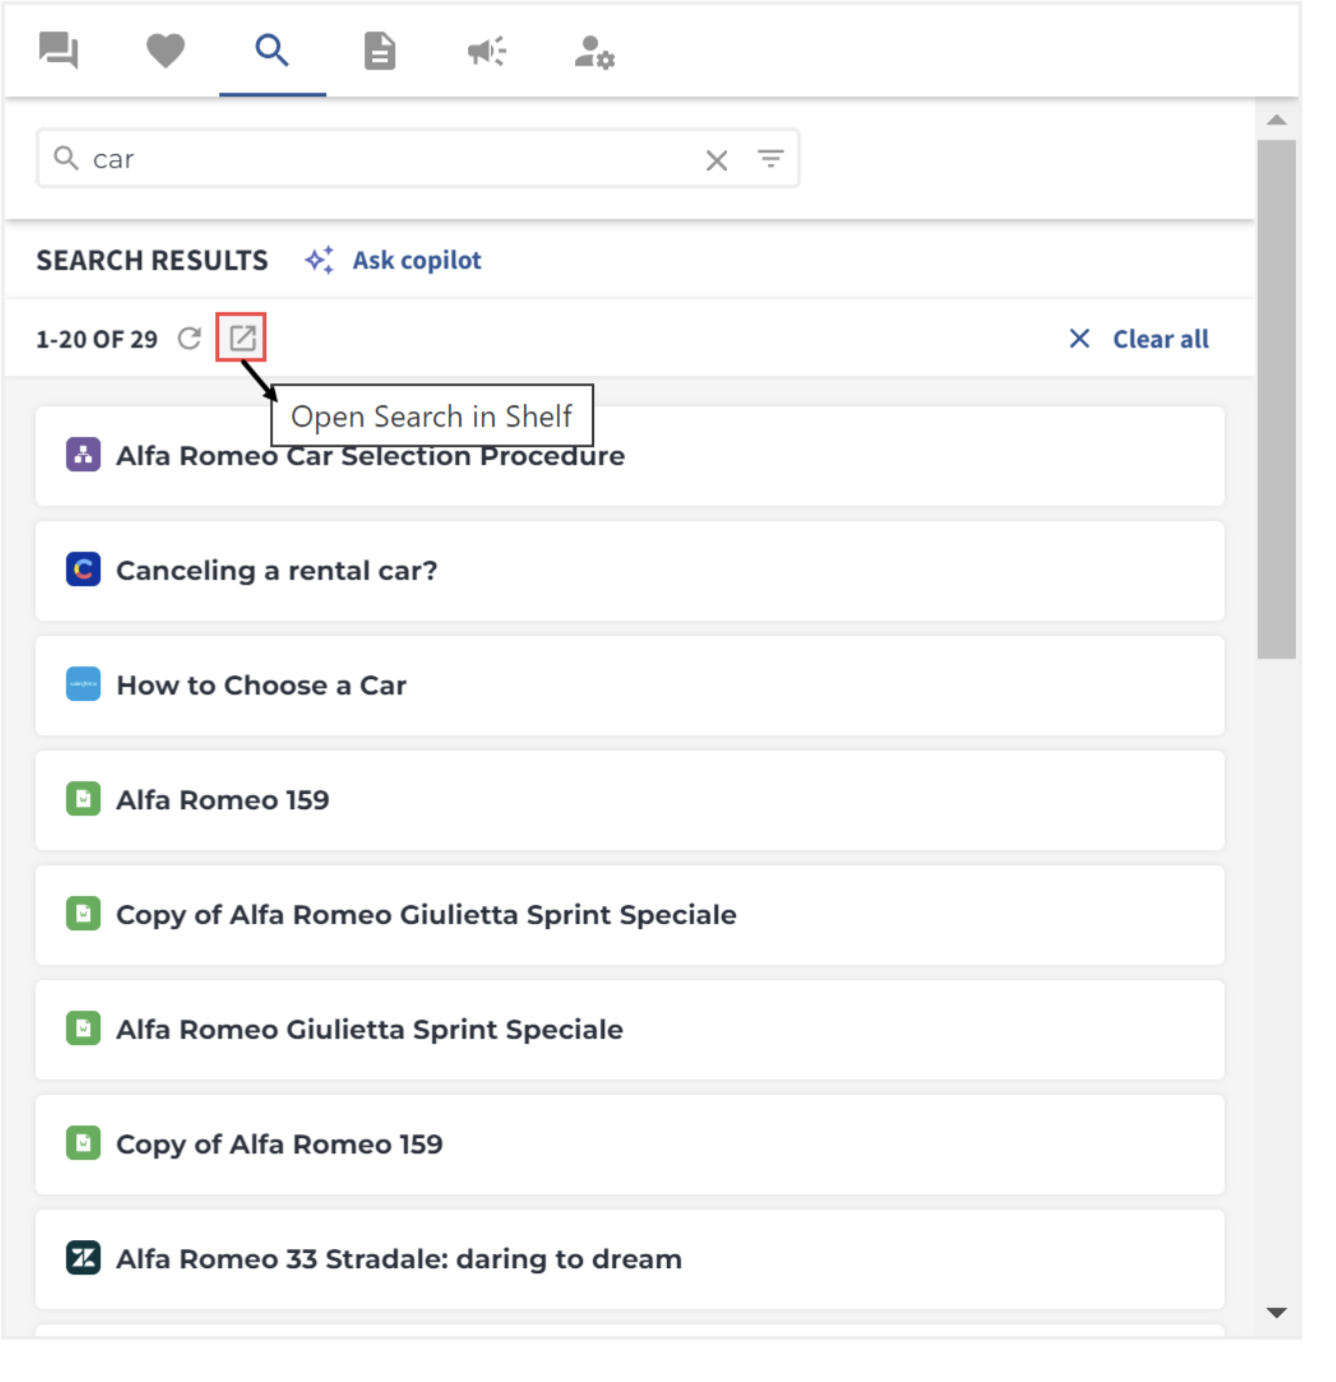Select the search magnifier tab
Viewport: 1336px width, 1382px height.
(x=272, y=50)
